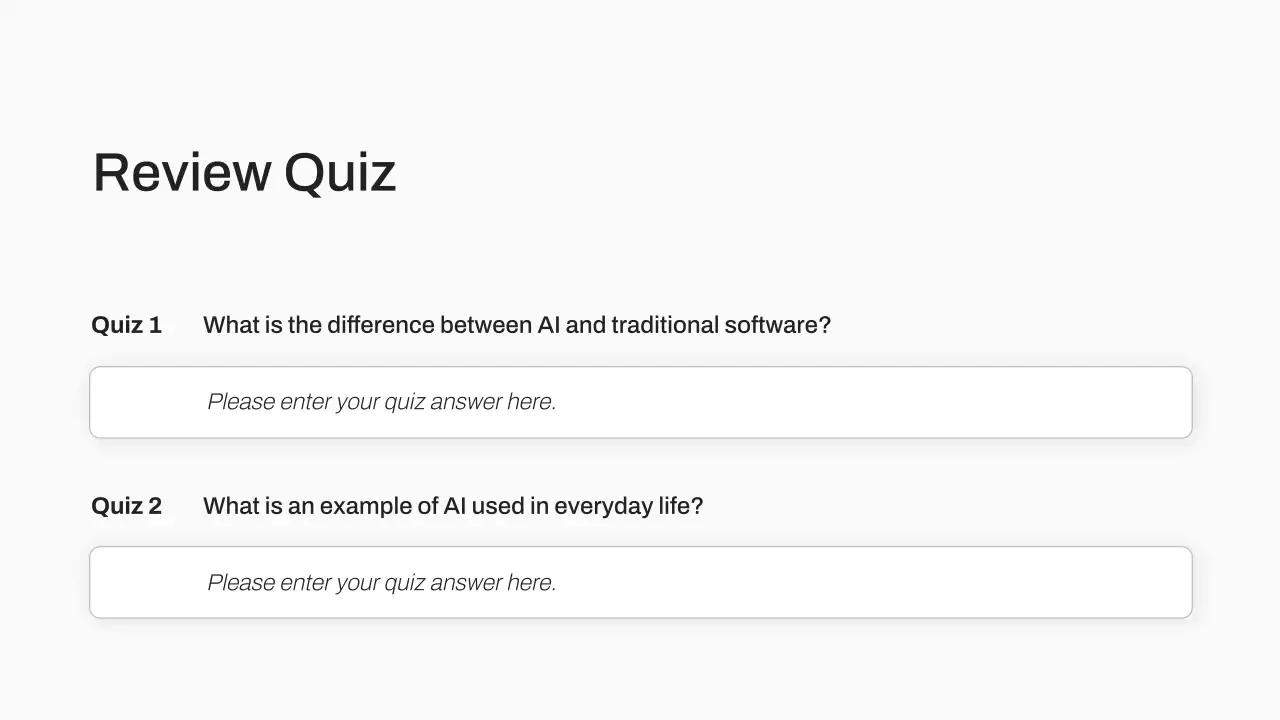Click the bold "Quiz 2" label
This screenshot has width=1280, height=720.
click(126, 506)
